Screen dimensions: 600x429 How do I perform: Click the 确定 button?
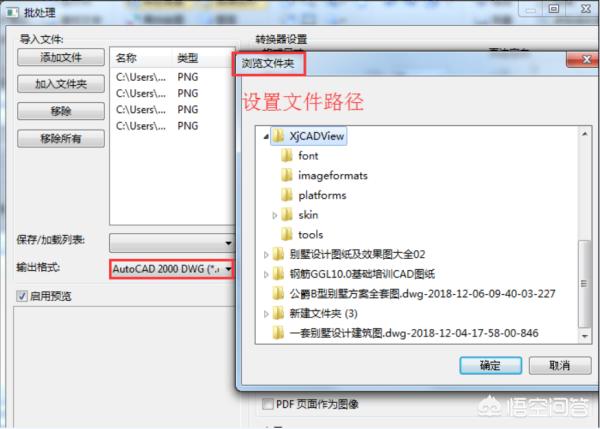tap(491, 365)
